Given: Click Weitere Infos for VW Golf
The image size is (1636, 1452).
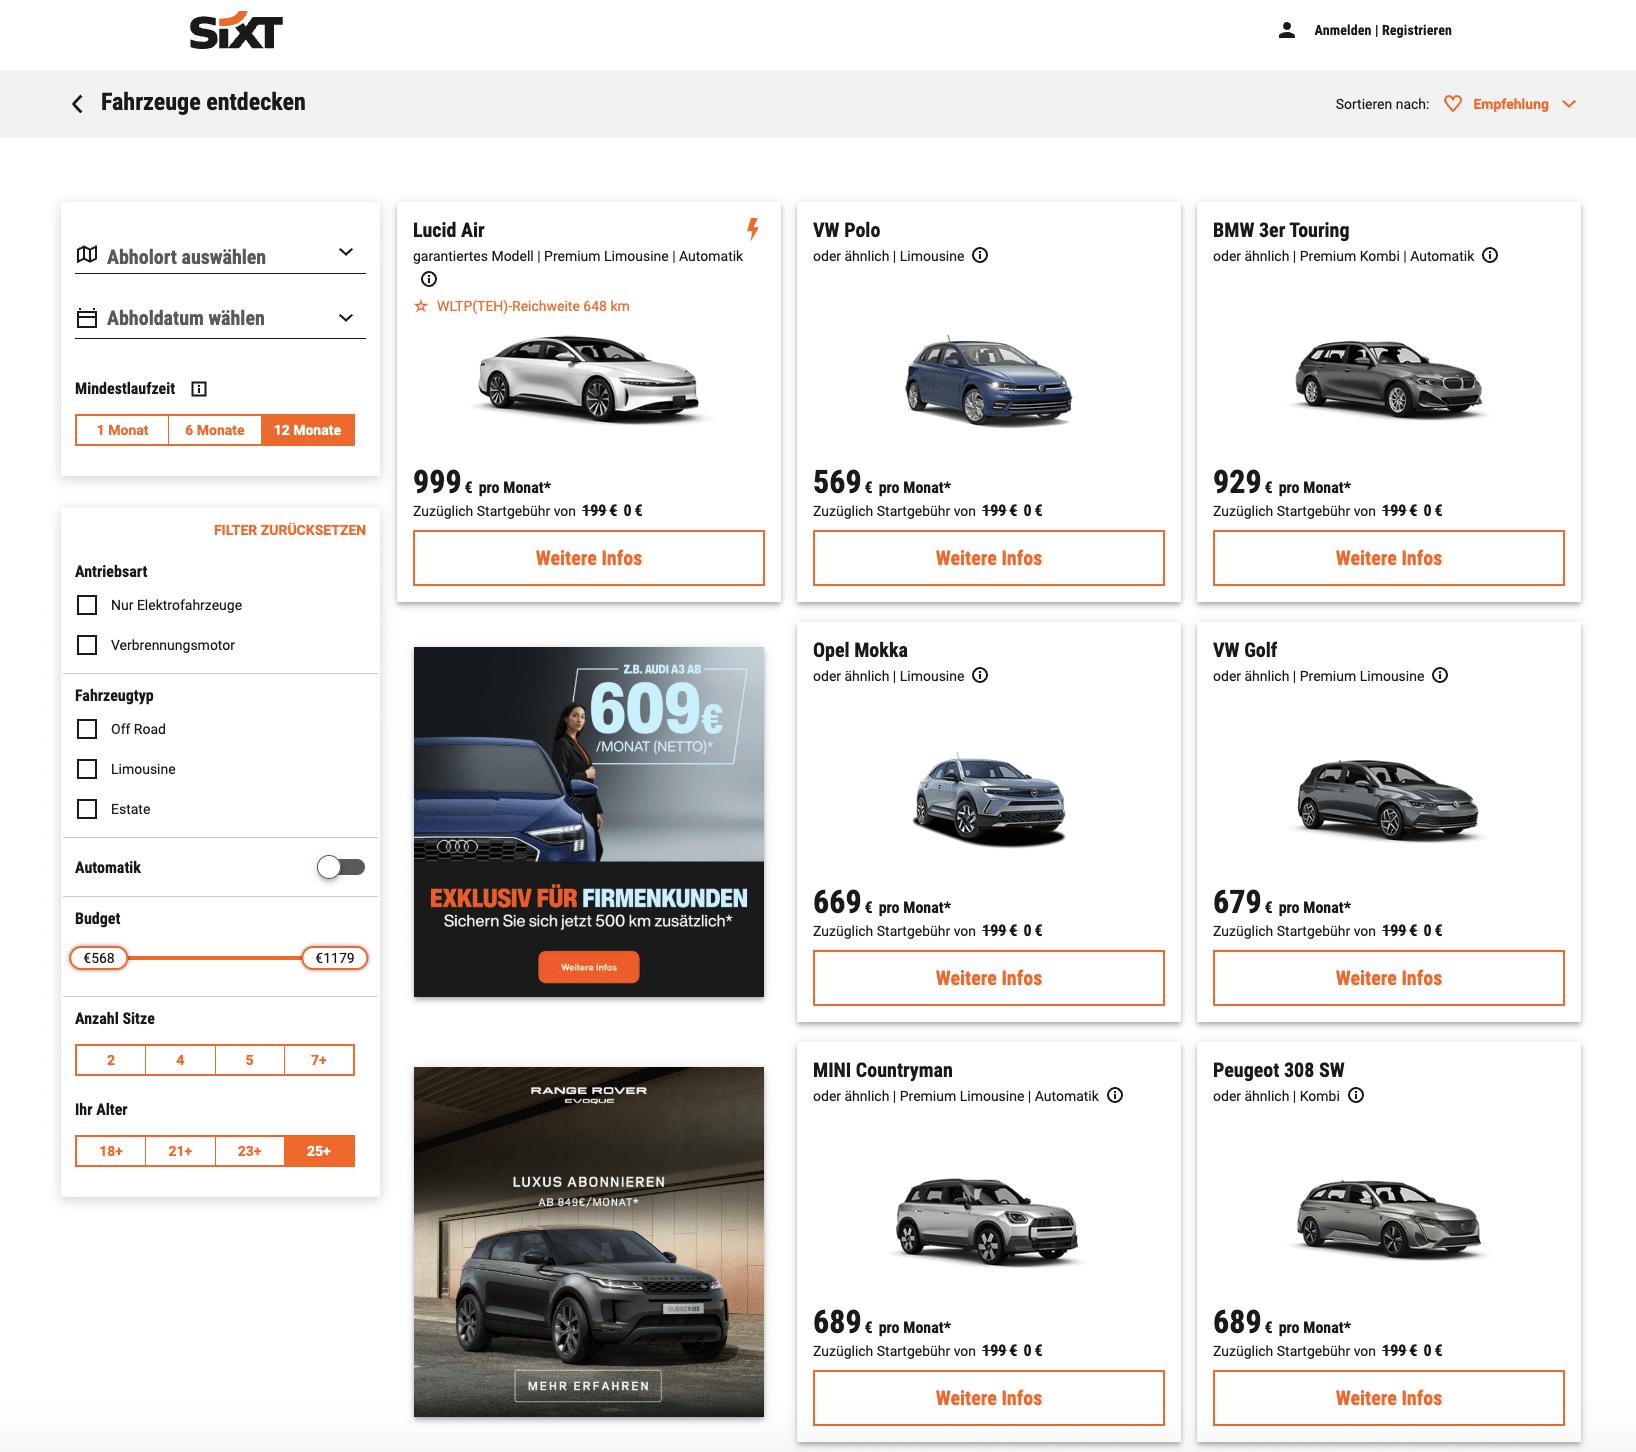Looking at the screenshot, I should [1389, 978].
